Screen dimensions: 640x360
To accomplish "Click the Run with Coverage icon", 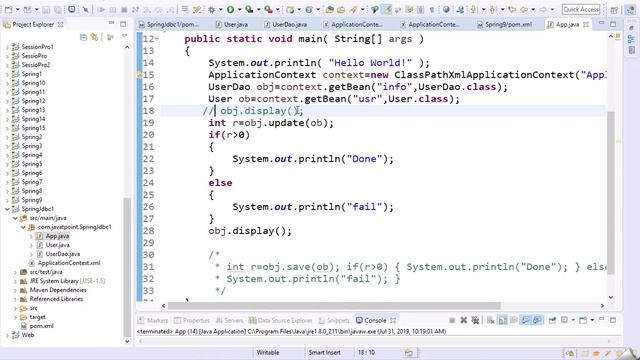I will pyautogui.click(x=249, y=9).
